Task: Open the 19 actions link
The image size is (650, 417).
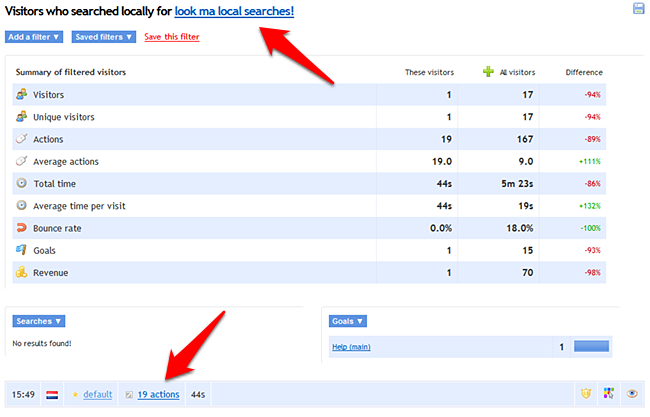Action: [158, 395]
